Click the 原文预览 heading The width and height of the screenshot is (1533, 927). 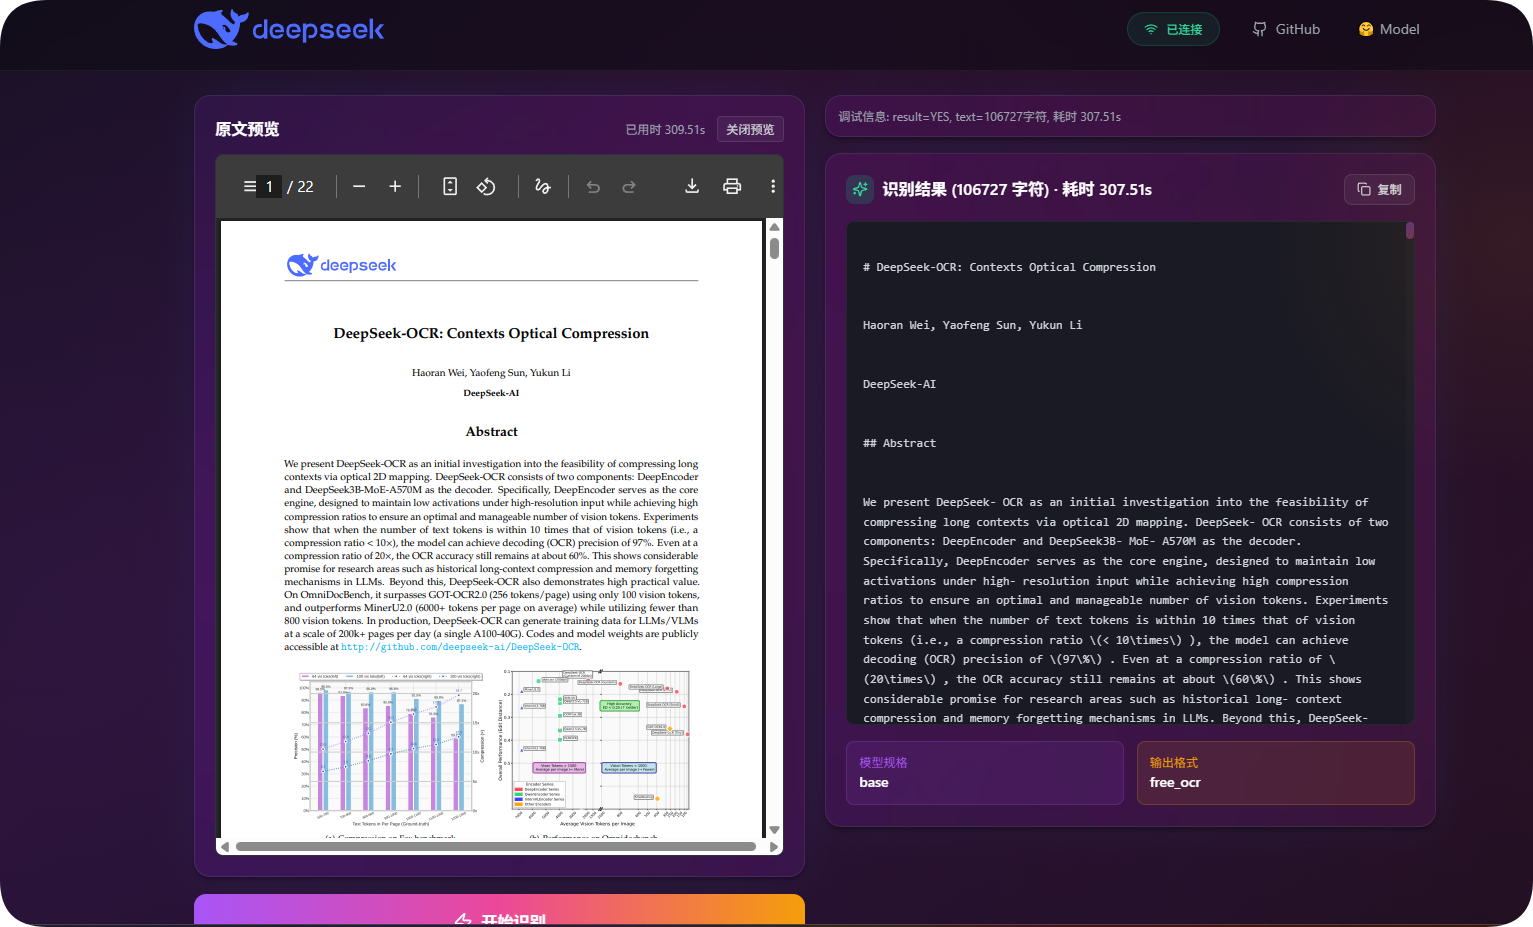247,129
